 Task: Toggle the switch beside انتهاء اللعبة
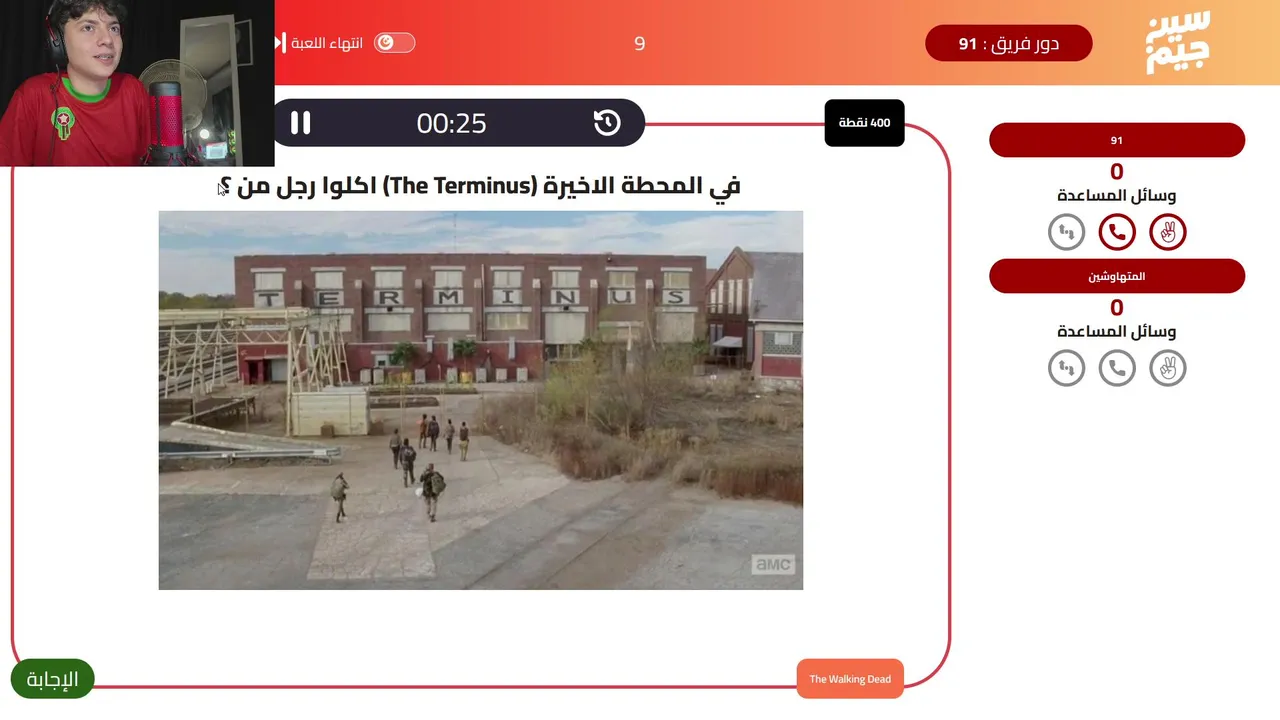[394, 43]
